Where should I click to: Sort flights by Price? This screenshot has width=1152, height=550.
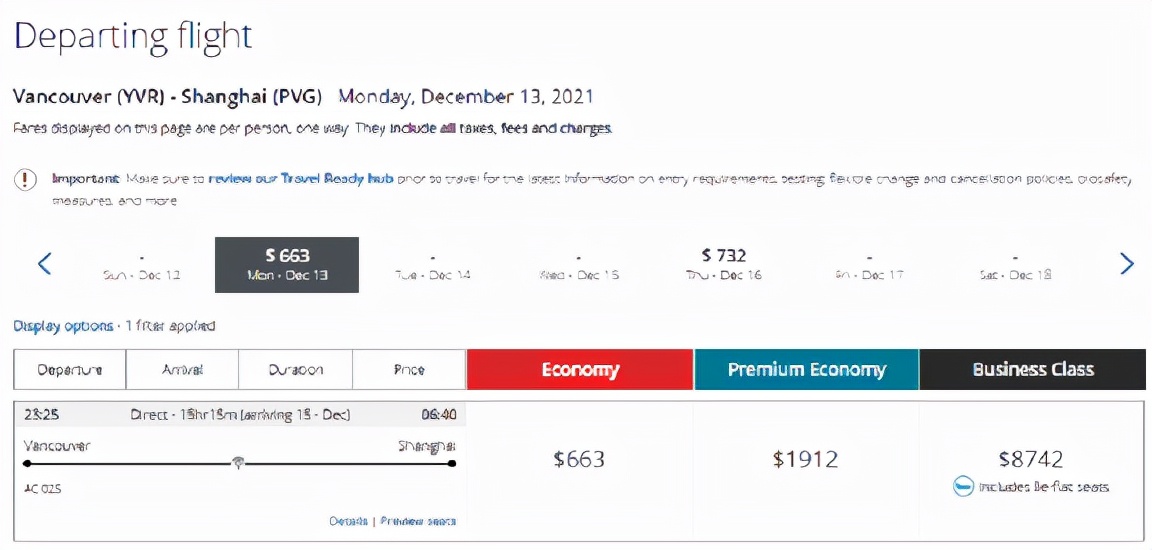pos(409,370)
